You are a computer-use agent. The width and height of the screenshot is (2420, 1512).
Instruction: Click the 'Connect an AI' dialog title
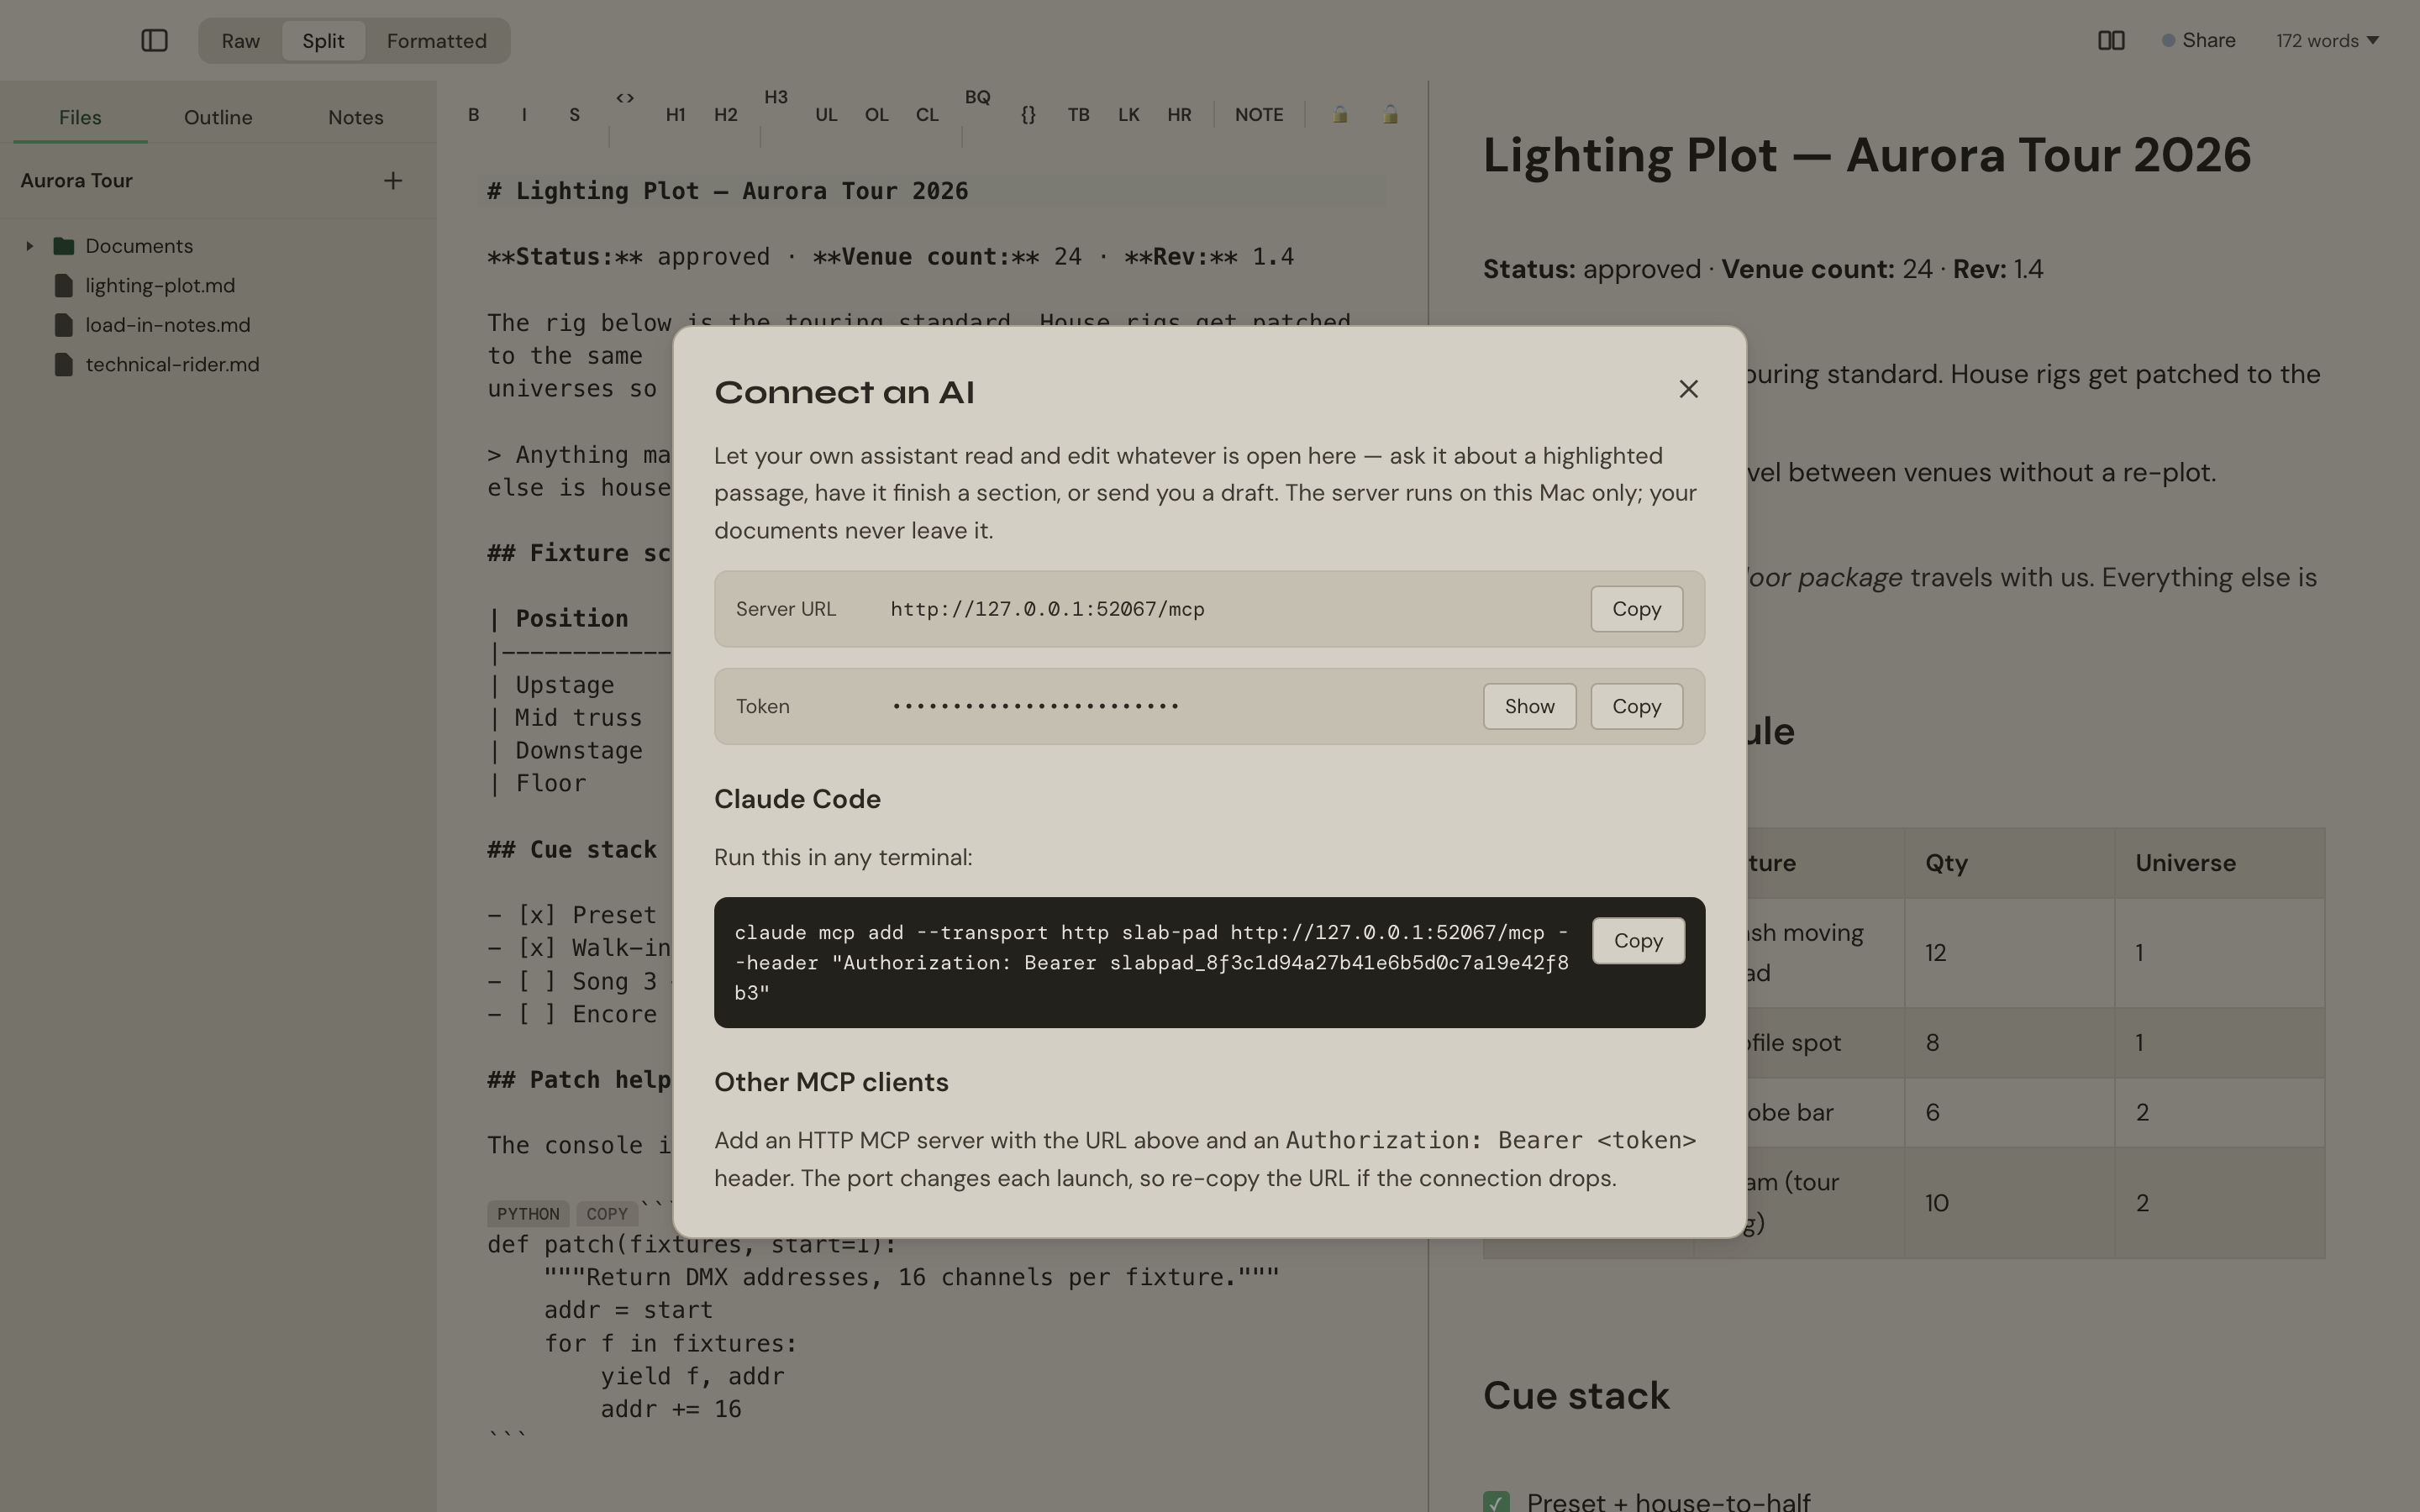844,392
